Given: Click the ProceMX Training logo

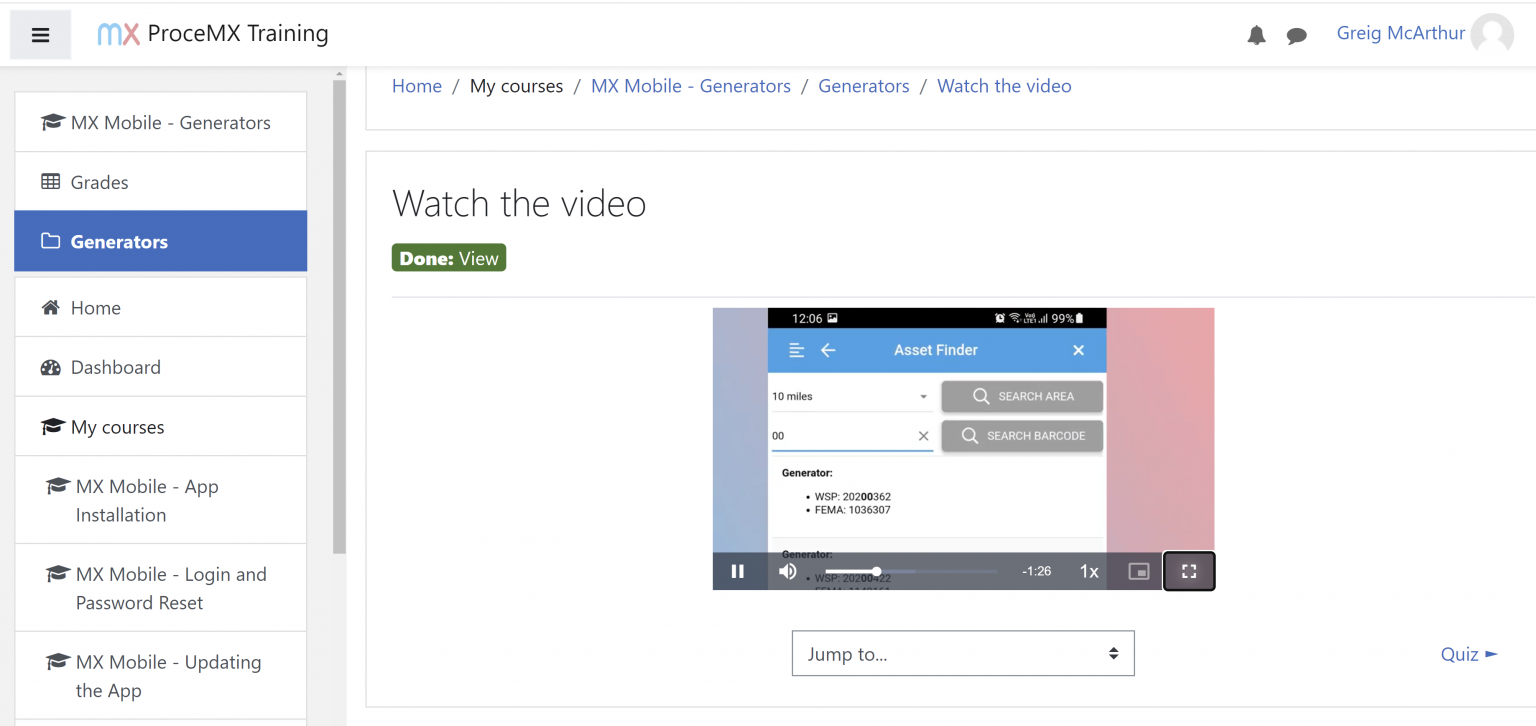Looking at the screenshot, I should coord(213,34).
